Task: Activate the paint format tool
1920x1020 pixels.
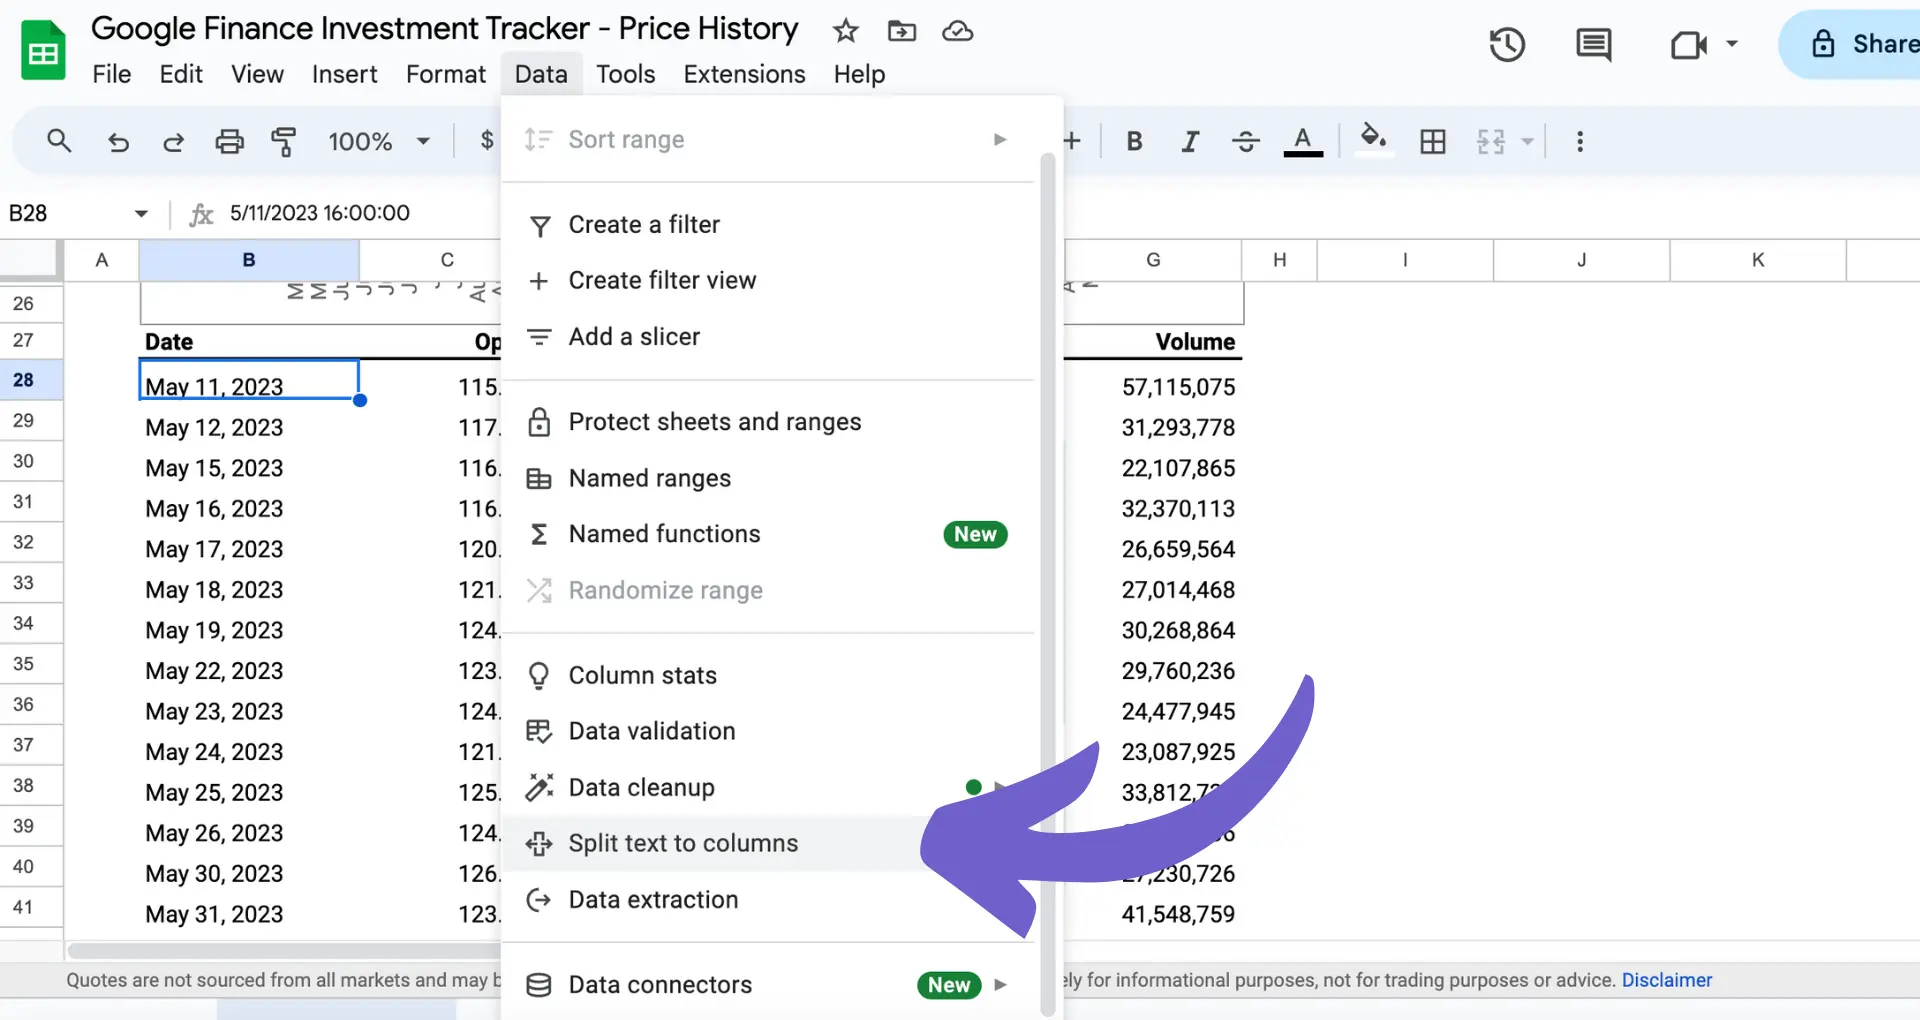Action: (284, 141)
